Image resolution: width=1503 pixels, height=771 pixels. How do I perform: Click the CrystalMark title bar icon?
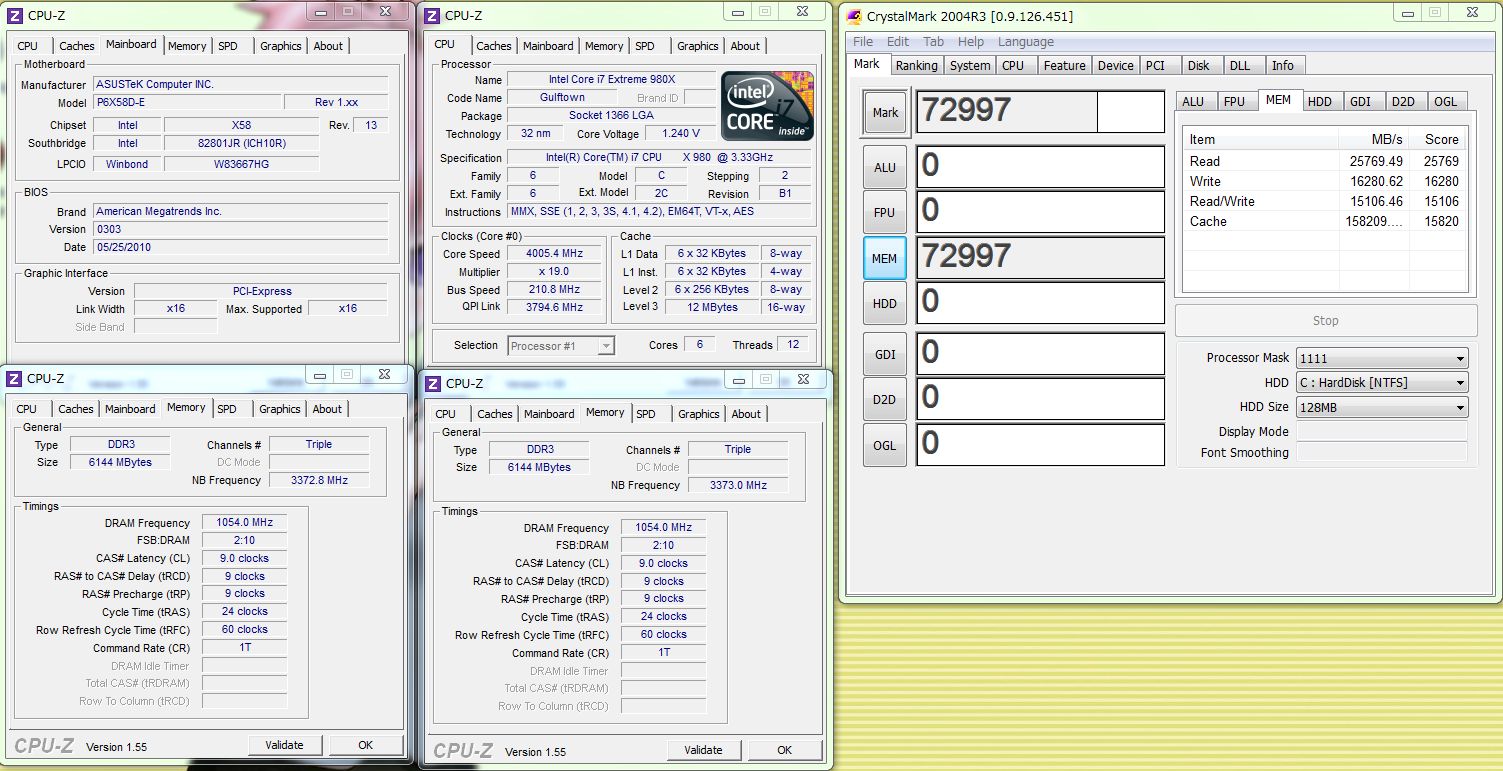[854, 15]
